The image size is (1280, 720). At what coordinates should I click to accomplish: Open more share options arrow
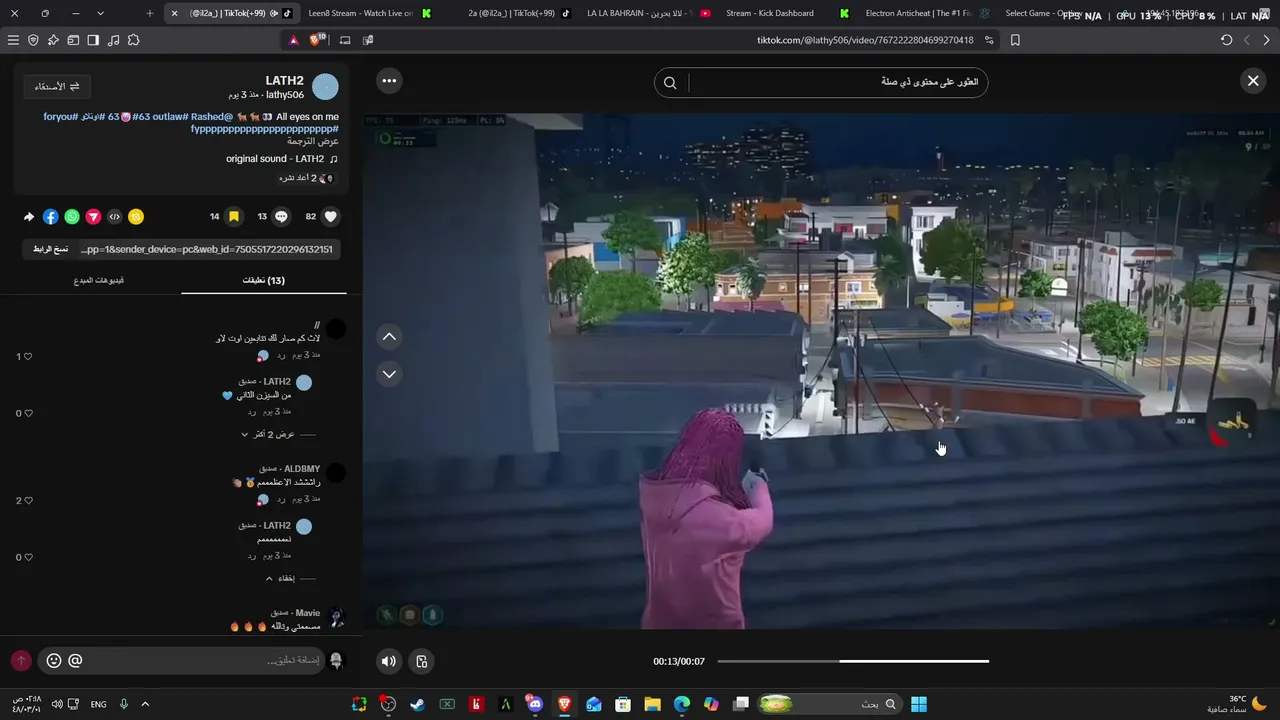pos(29,216)
